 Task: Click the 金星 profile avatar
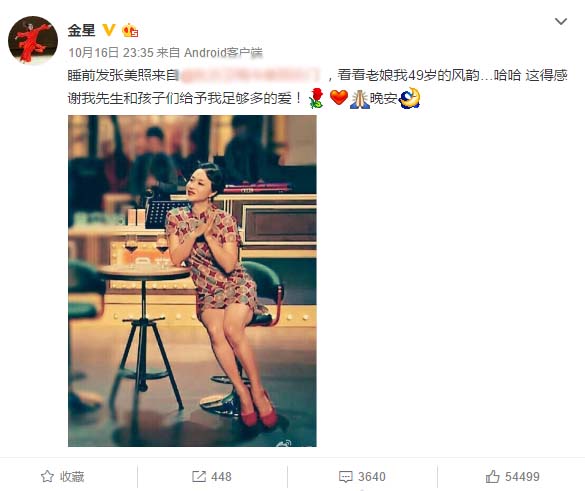point(33,40)
